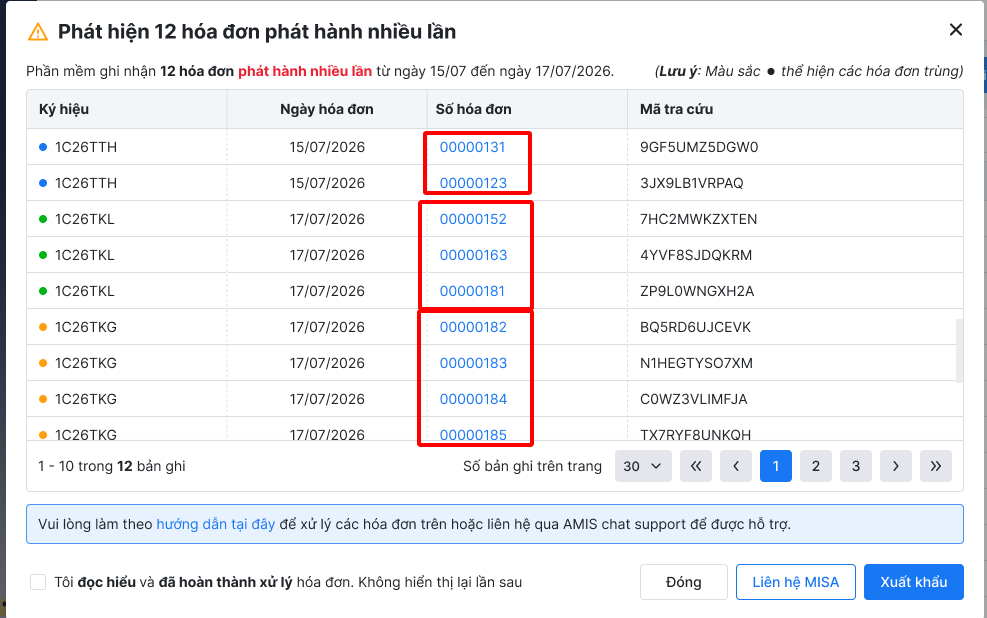Go to previous page arrow
This screenshot has height=618, width=987.
coord(736,466)
